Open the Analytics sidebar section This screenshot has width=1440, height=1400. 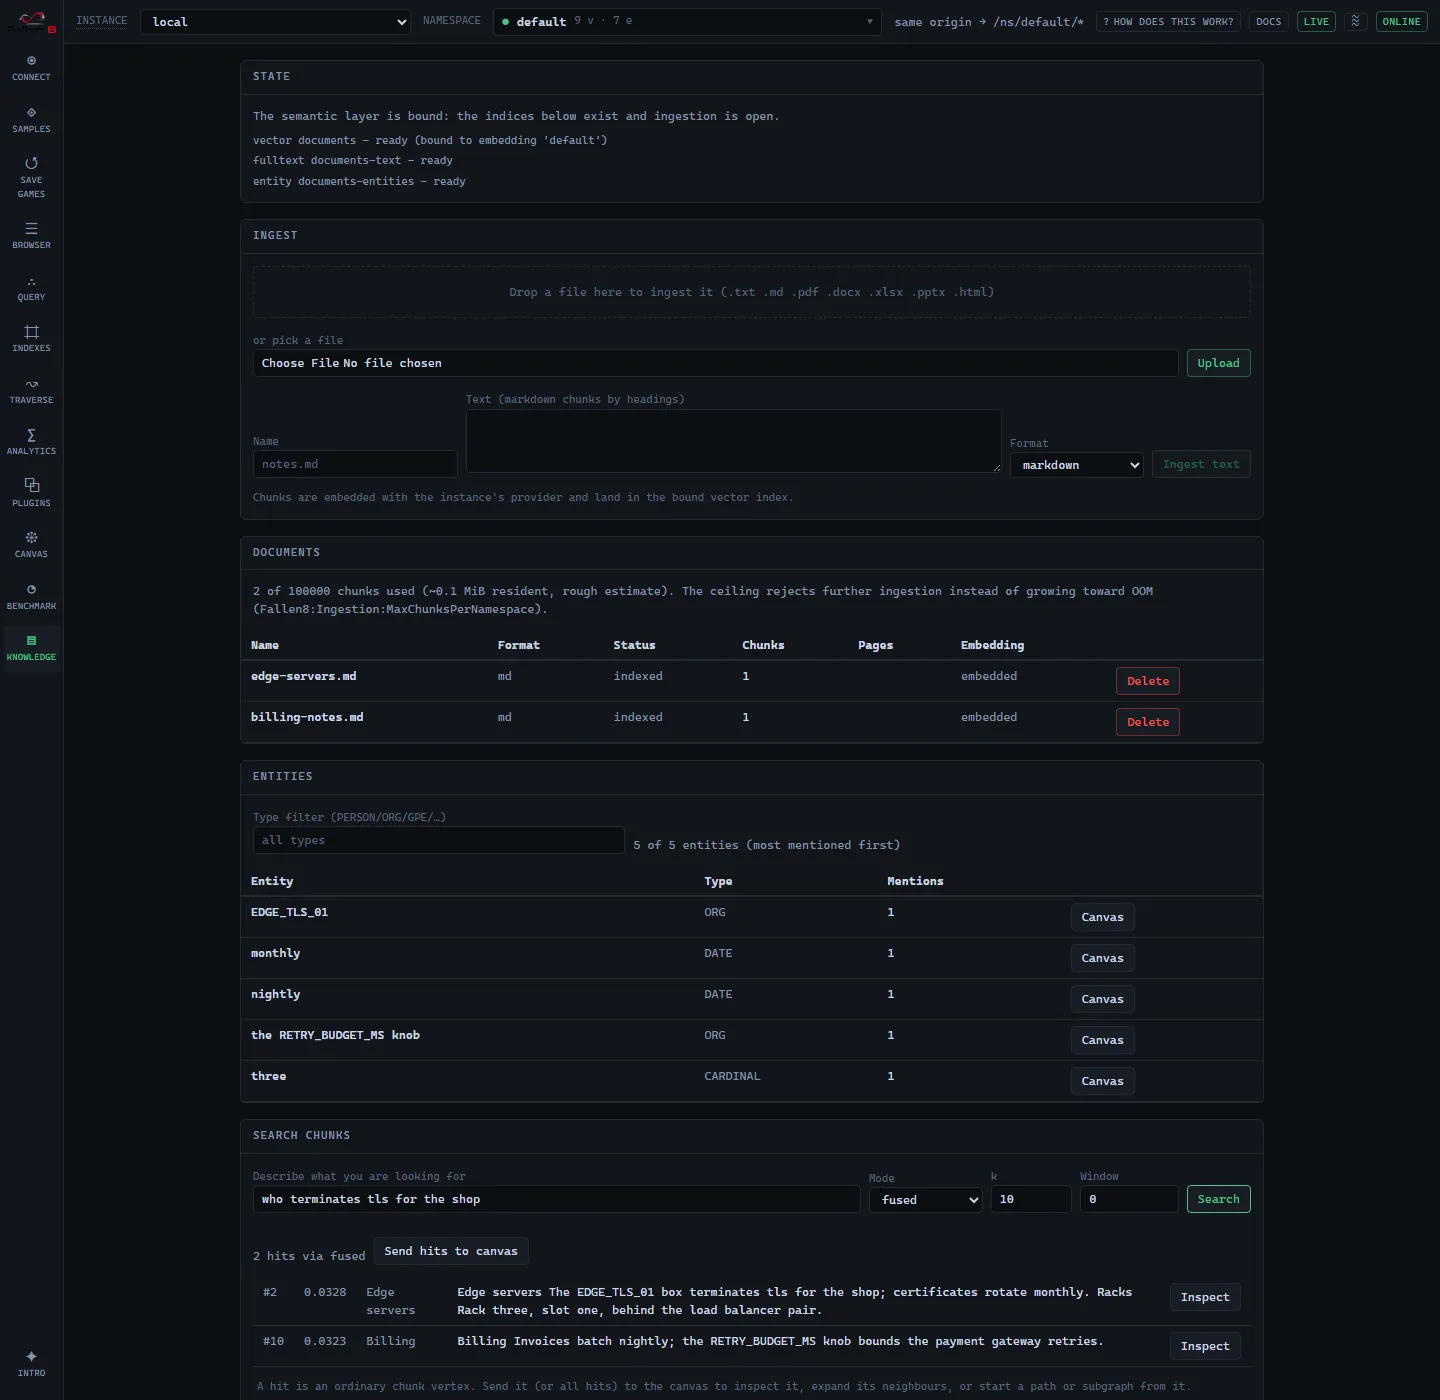[x=31, y=442]
